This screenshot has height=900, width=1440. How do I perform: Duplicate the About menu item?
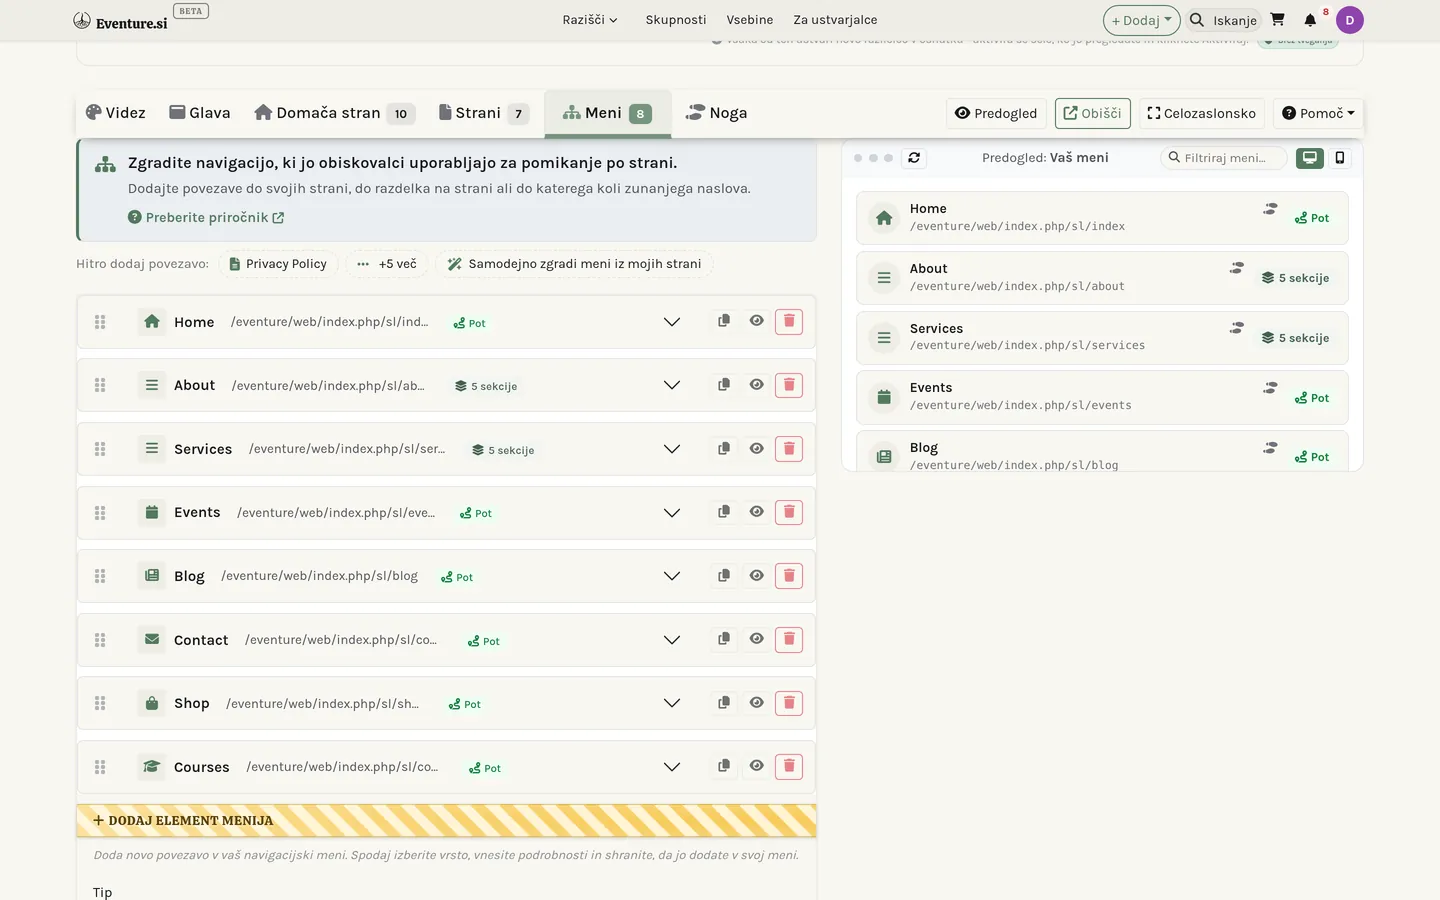(x=724, y=385)
